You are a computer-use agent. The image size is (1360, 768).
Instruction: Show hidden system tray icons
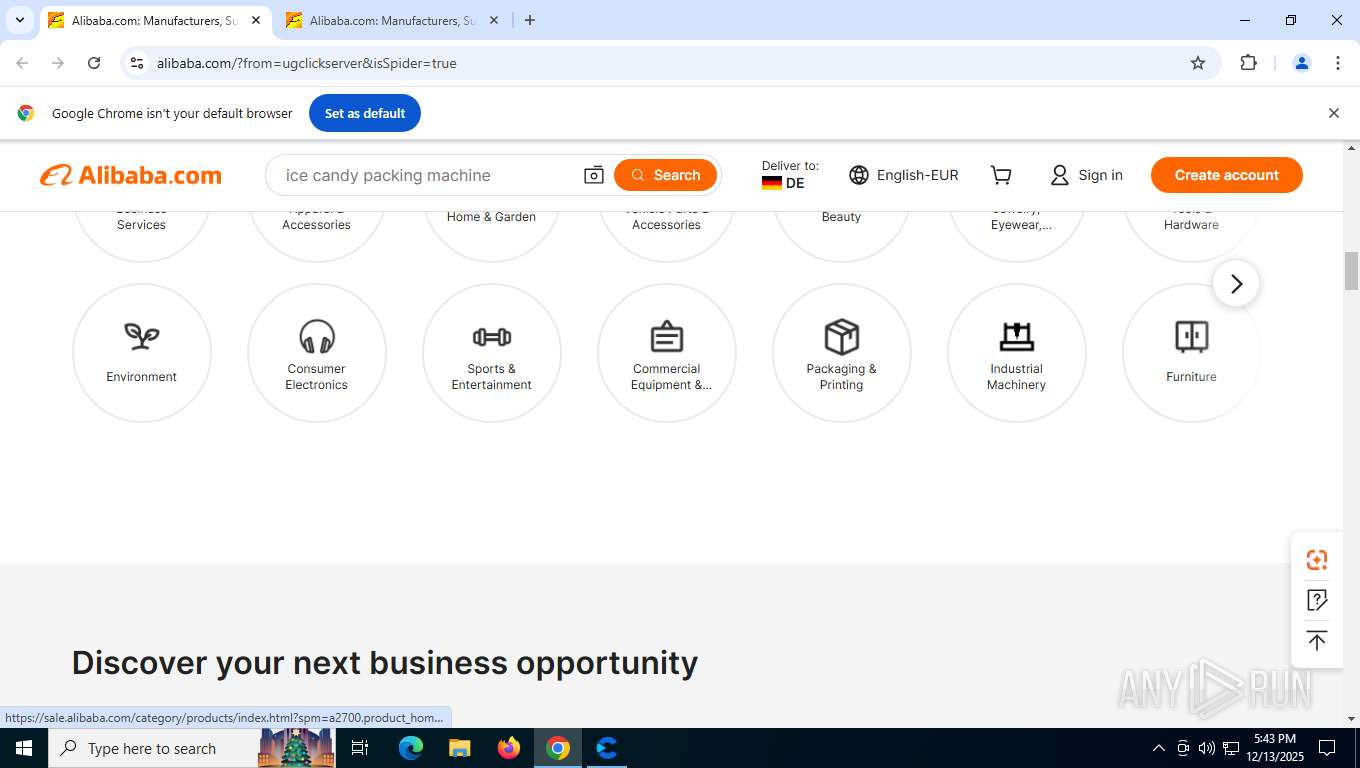(1158, 748)
